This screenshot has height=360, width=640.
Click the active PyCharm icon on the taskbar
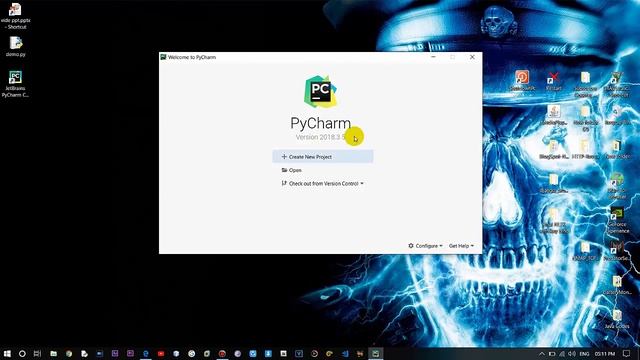(376, 353)
